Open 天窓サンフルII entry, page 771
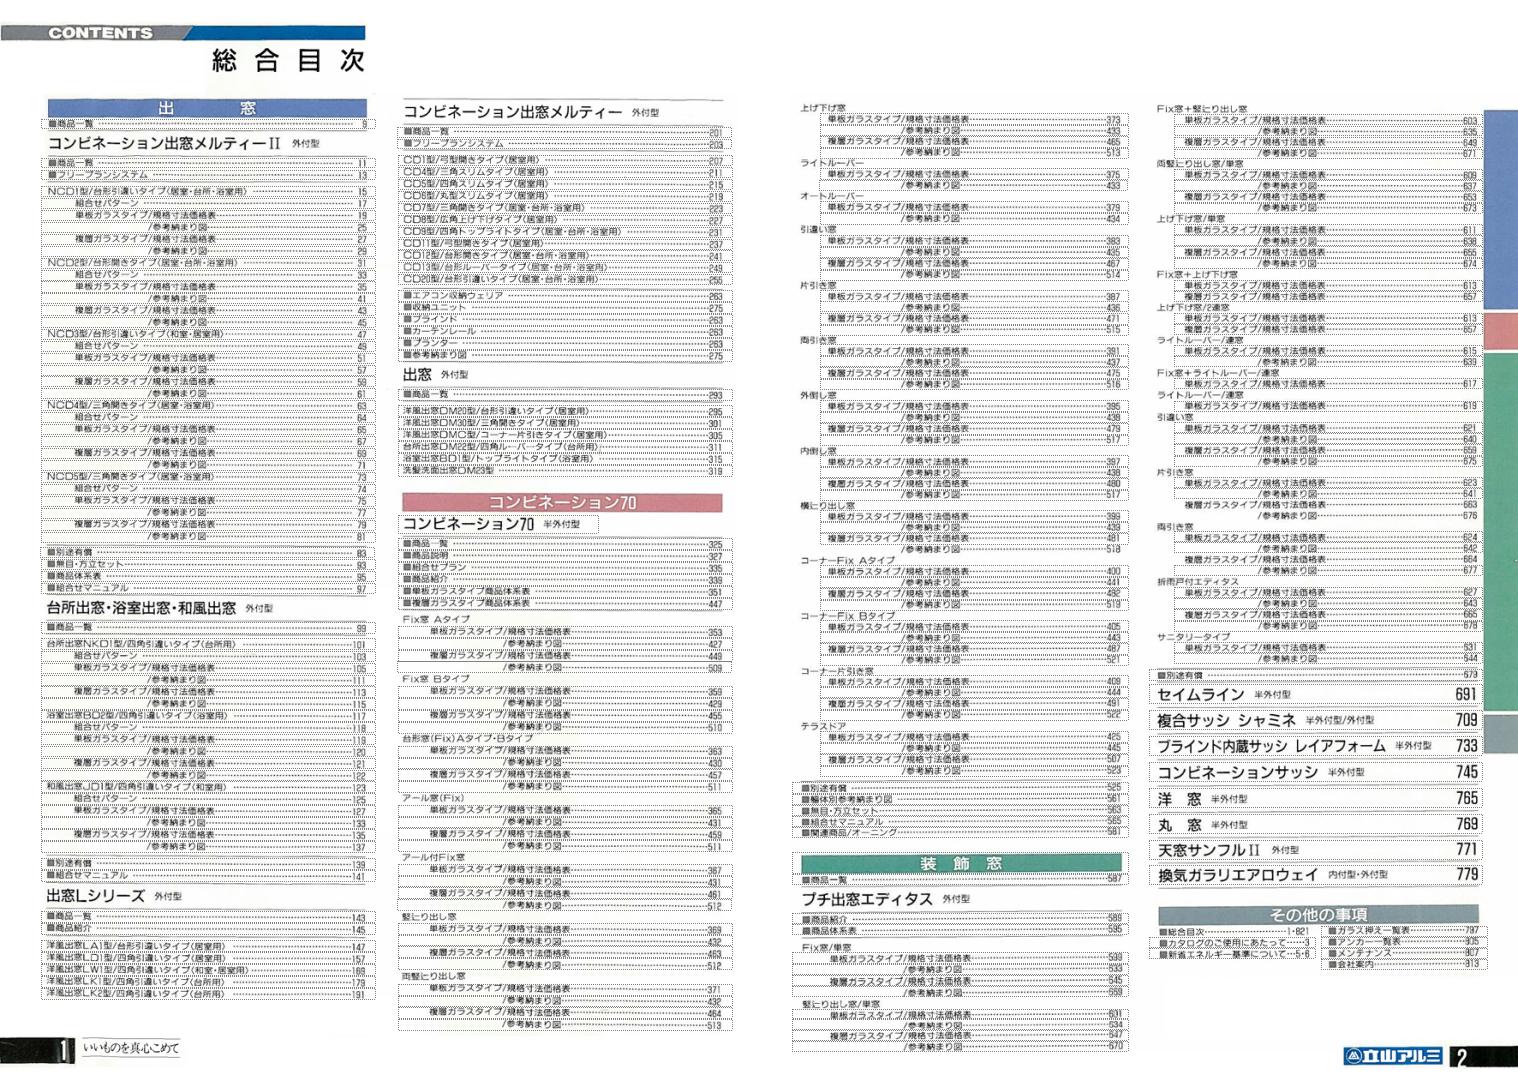The height and width of the screenshot is (1075, 1518). point(1317,850)
